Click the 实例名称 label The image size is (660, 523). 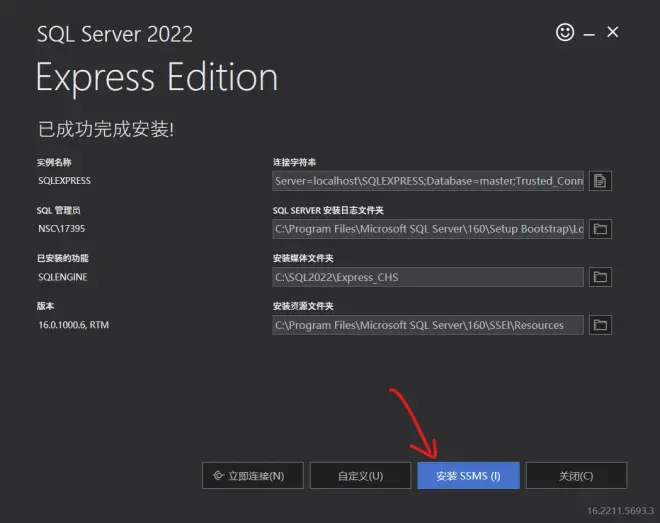[54, 162]
